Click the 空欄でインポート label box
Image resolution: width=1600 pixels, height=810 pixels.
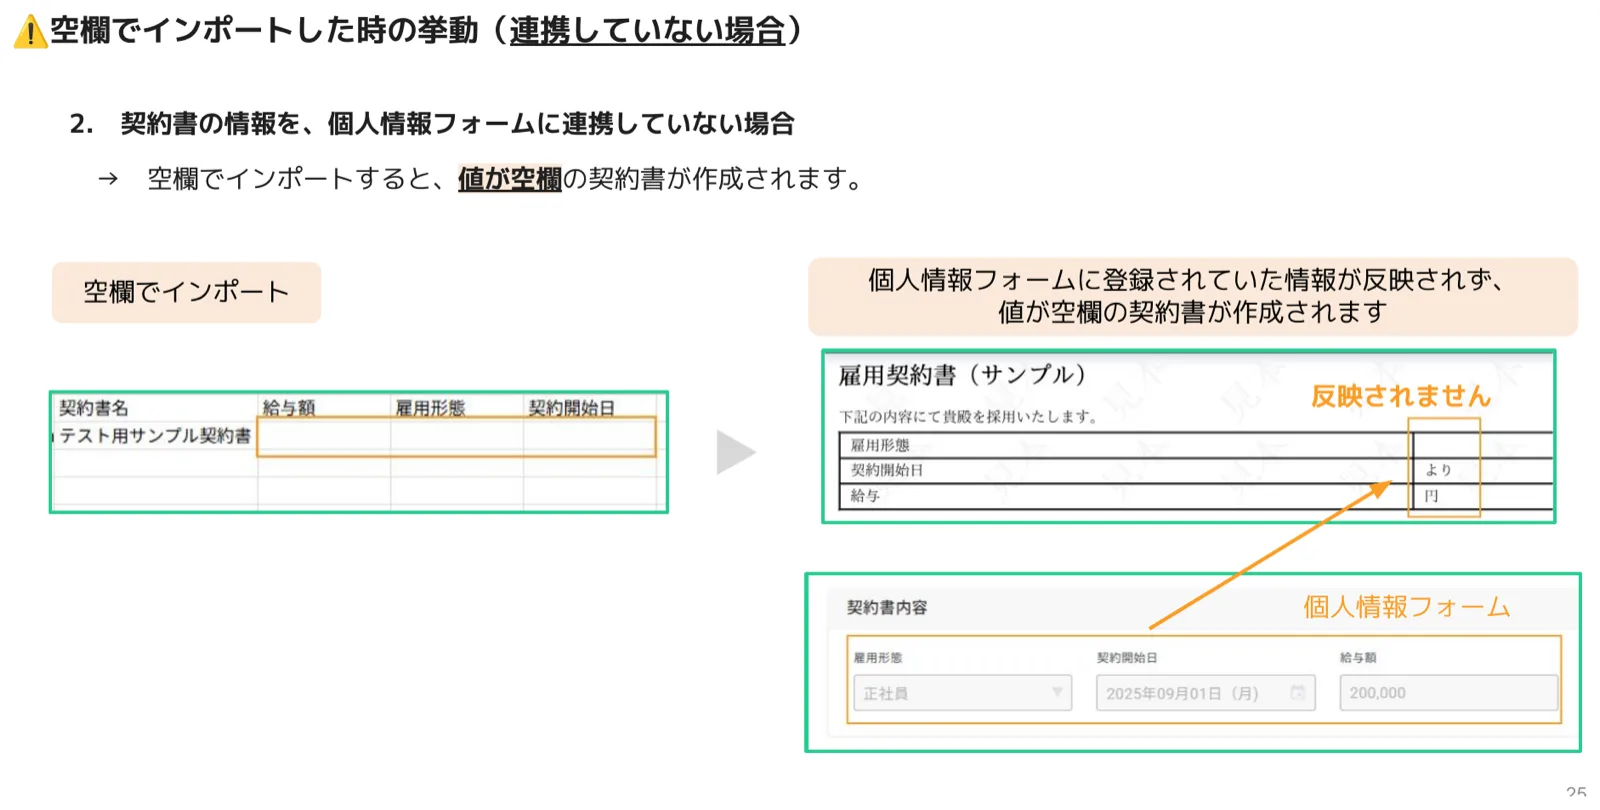(186, 292)
